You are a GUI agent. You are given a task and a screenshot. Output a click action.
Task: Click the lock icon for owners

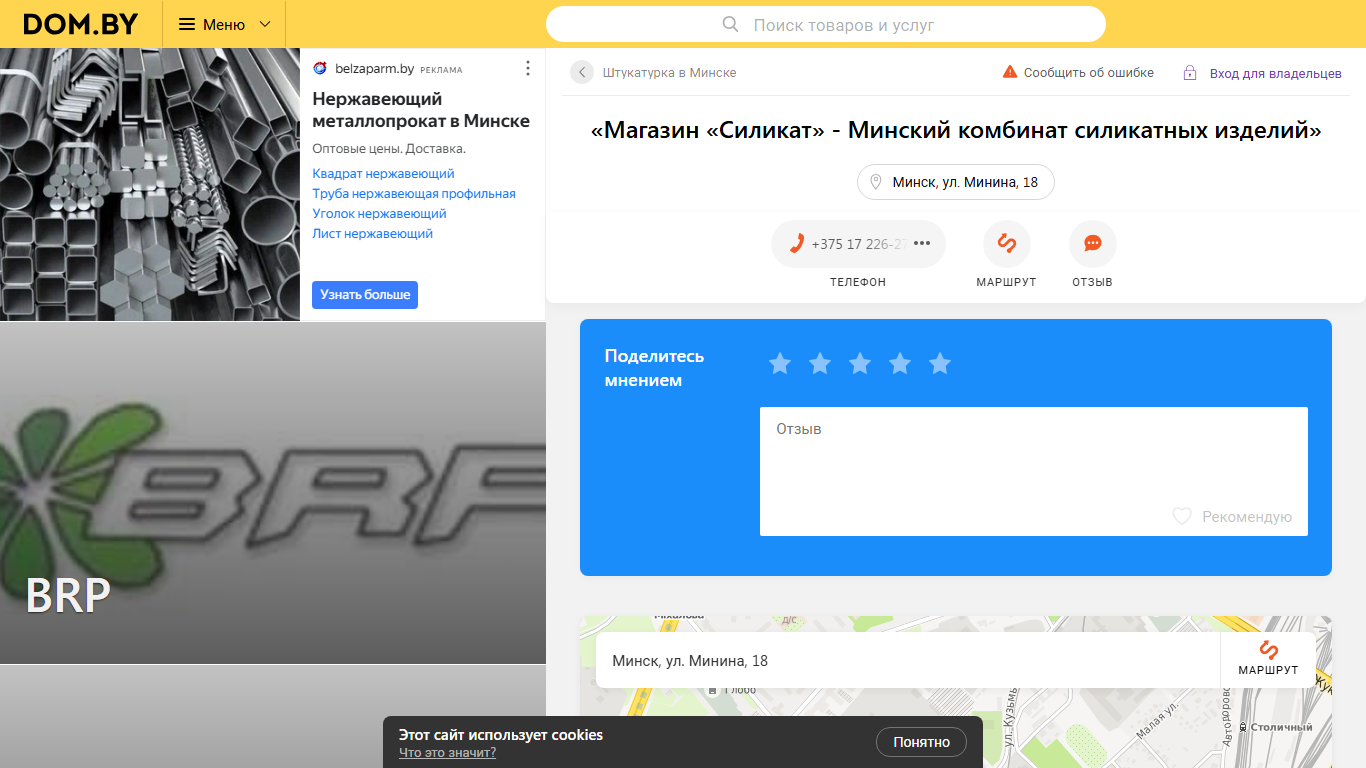[1190, 73]
